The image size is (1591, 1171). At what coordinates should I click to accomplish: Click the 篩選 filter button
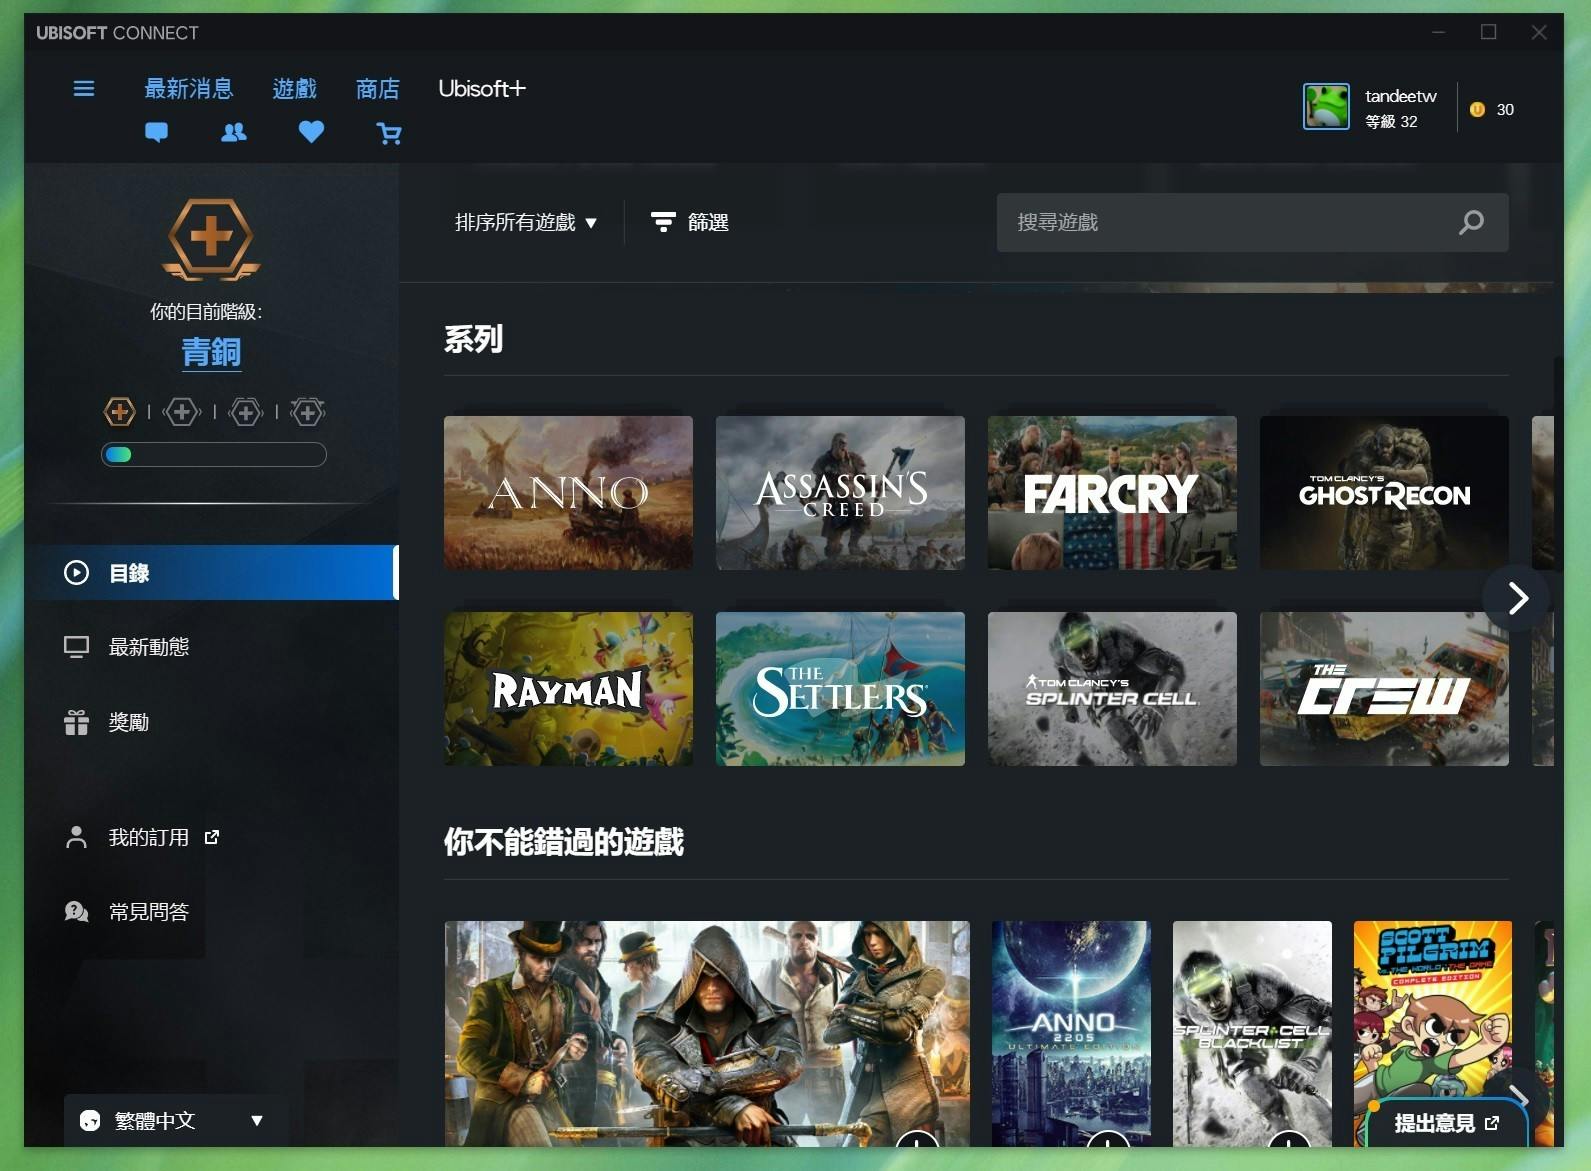click(x=690, y=222)
